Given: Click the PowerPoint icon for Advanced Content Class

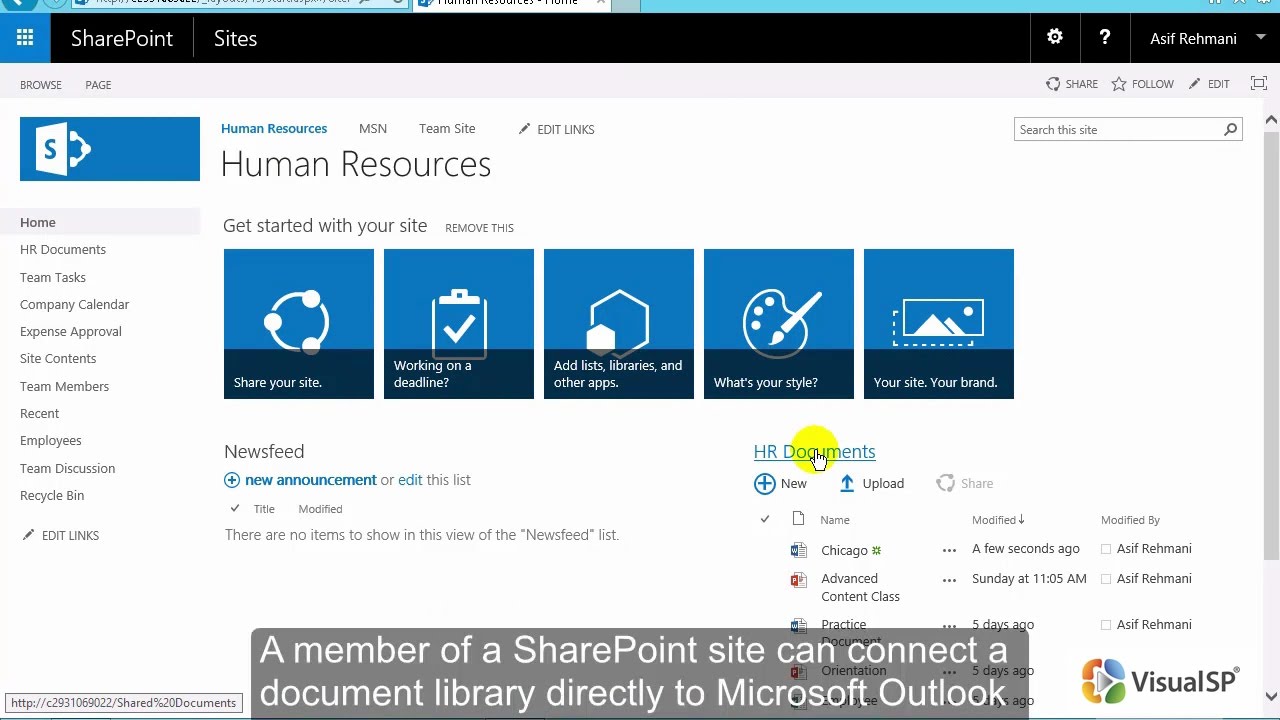Looking at the screenshot, I should click(x=798, y=579).
